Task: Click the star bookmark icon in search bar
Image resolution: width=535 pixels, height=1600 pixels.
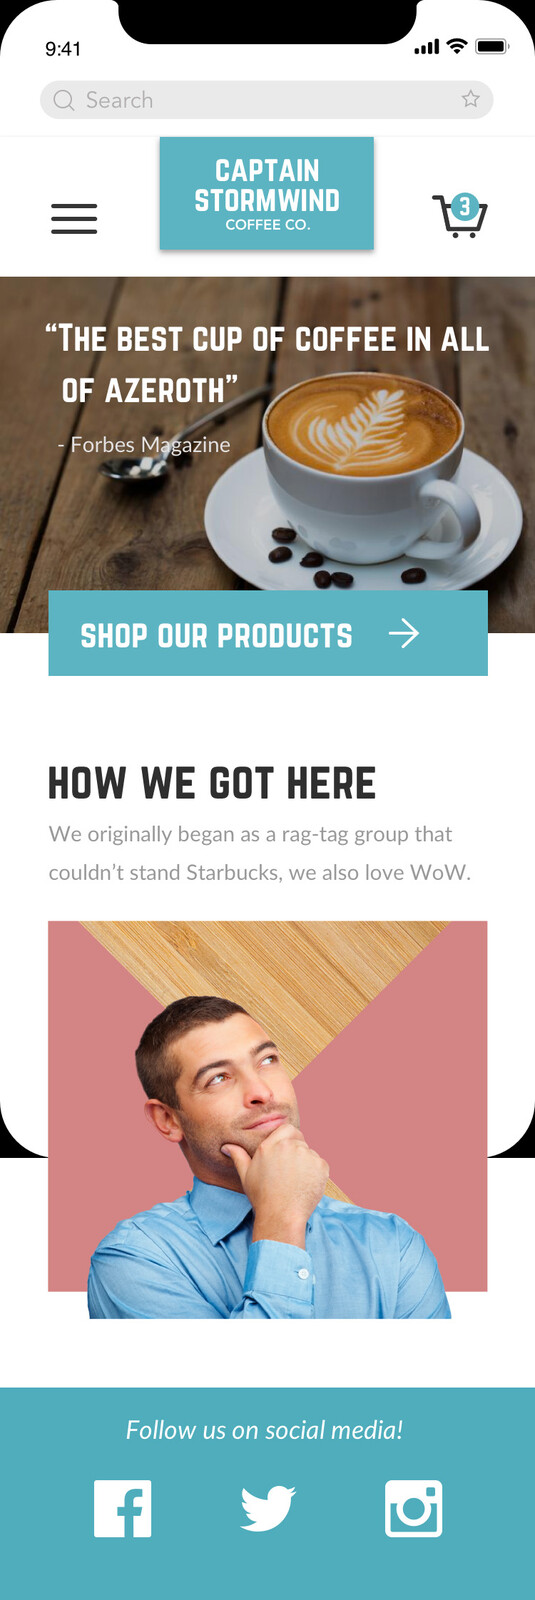Action: tap(471, 99)
